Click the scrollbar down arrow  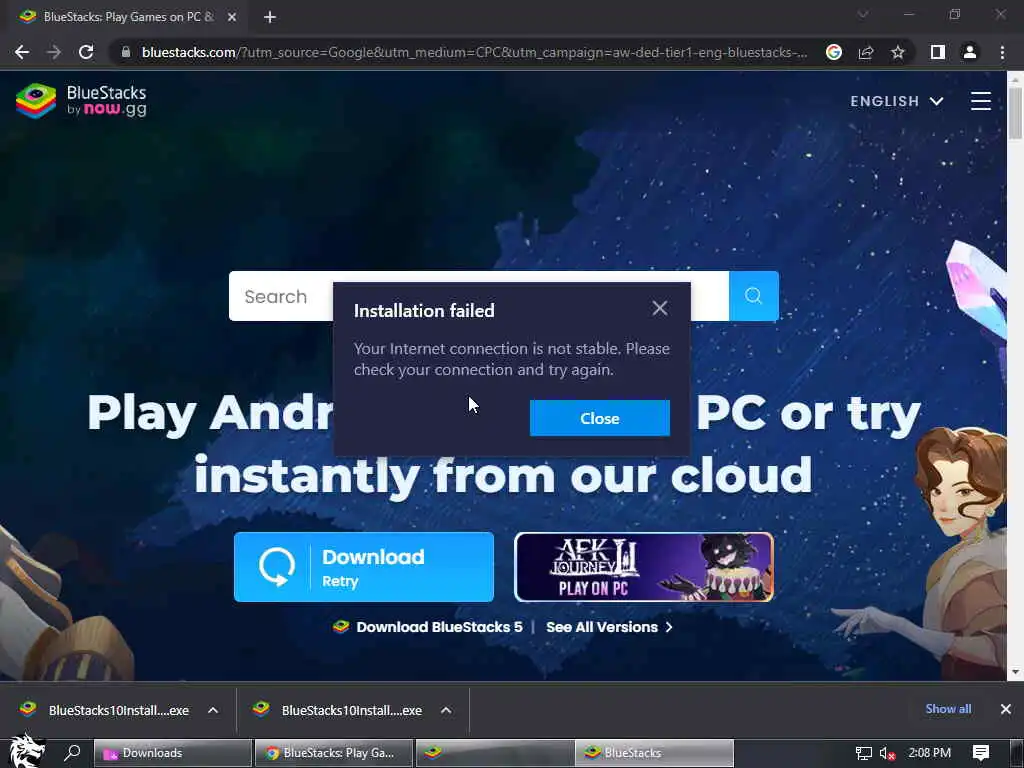(x=1015, y=672)
